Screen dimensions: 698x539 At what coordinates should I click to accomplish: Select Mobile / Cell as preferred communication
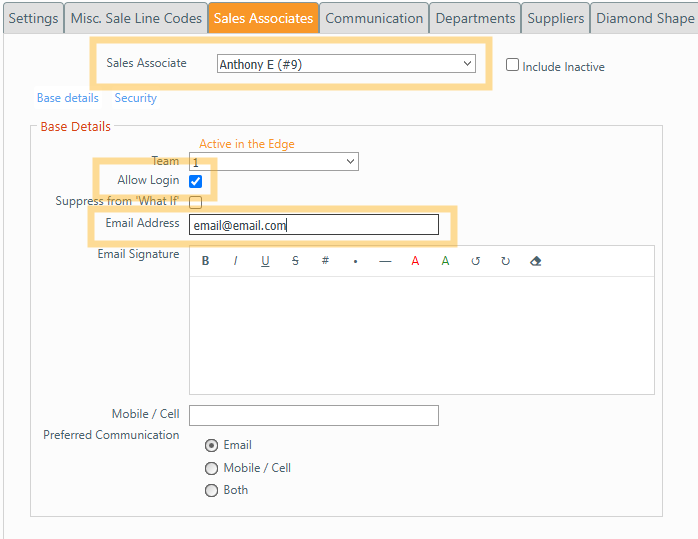(x=211, y=468)
